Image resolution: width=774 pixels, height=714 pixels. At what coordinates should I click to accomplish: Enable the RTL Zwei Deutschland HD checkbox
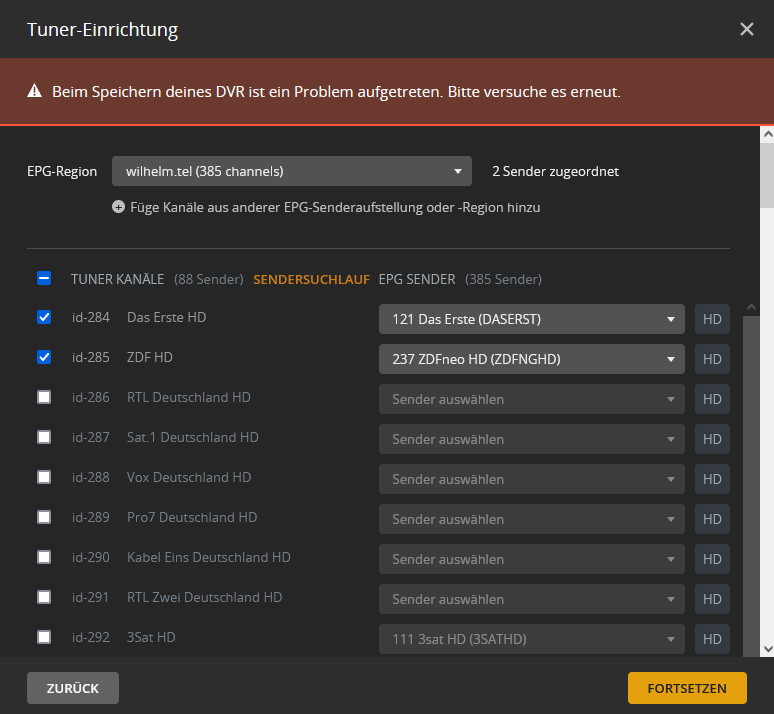44,597
